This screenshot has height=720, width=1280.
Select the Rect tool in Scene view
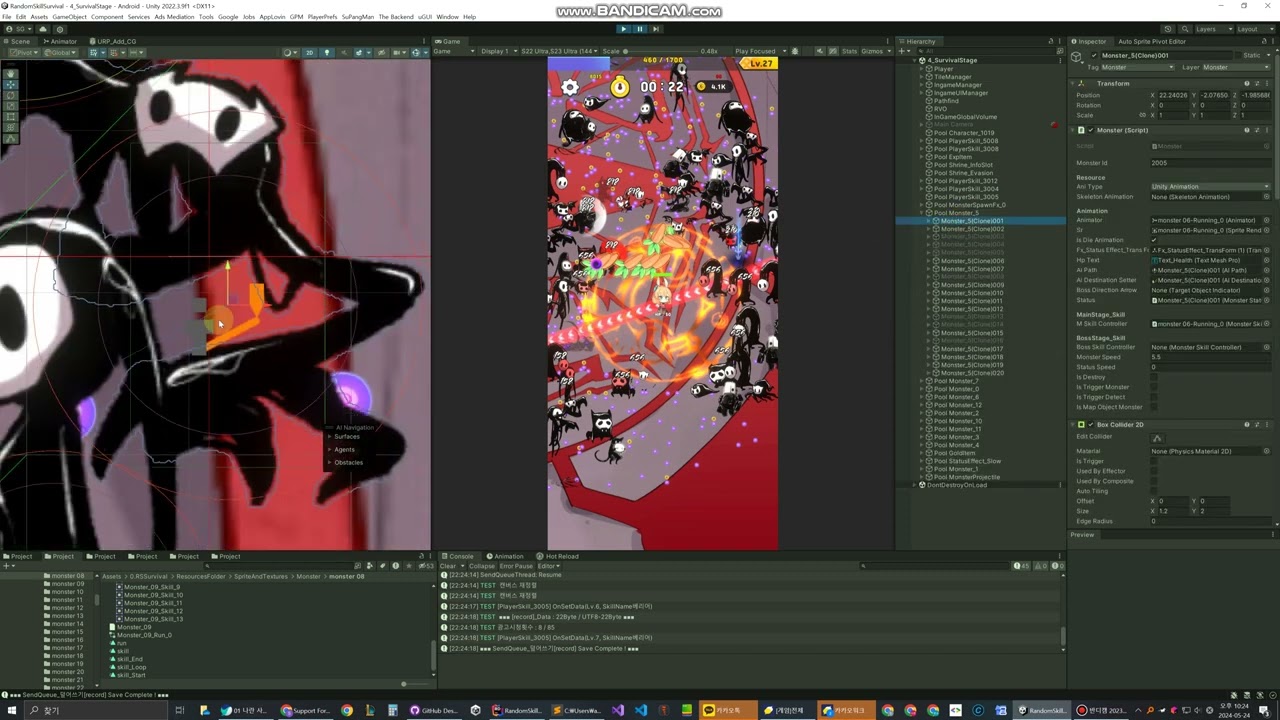11,117
